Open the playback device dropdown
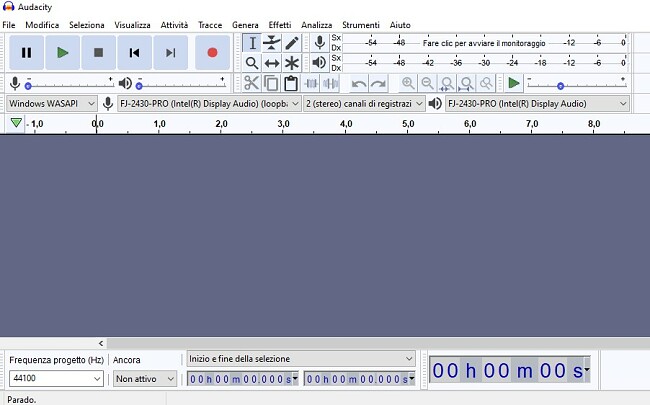The image size is (650, 405). 537,104
